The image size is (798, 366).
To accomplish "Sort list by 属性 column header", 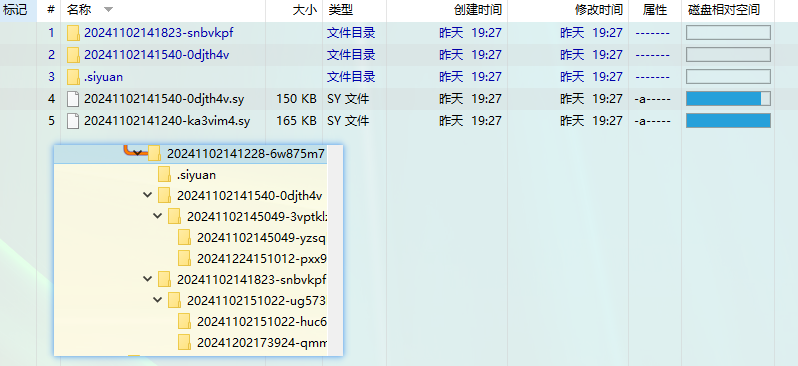I will point(655,10).
